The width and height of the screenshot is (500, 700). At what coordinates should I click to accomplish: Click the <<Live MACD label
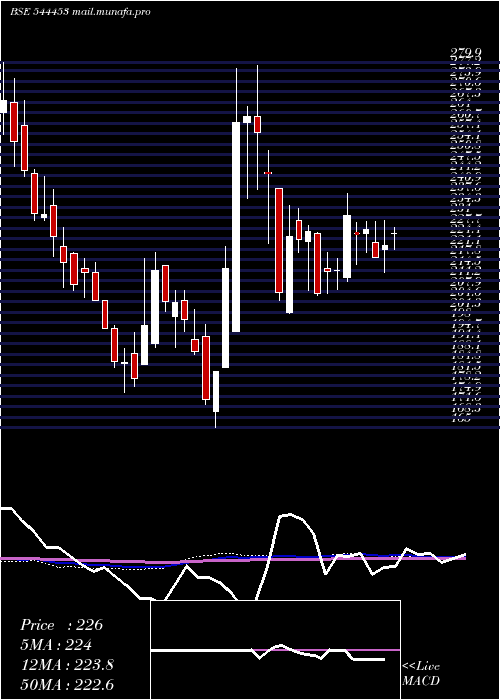(421, 673)
